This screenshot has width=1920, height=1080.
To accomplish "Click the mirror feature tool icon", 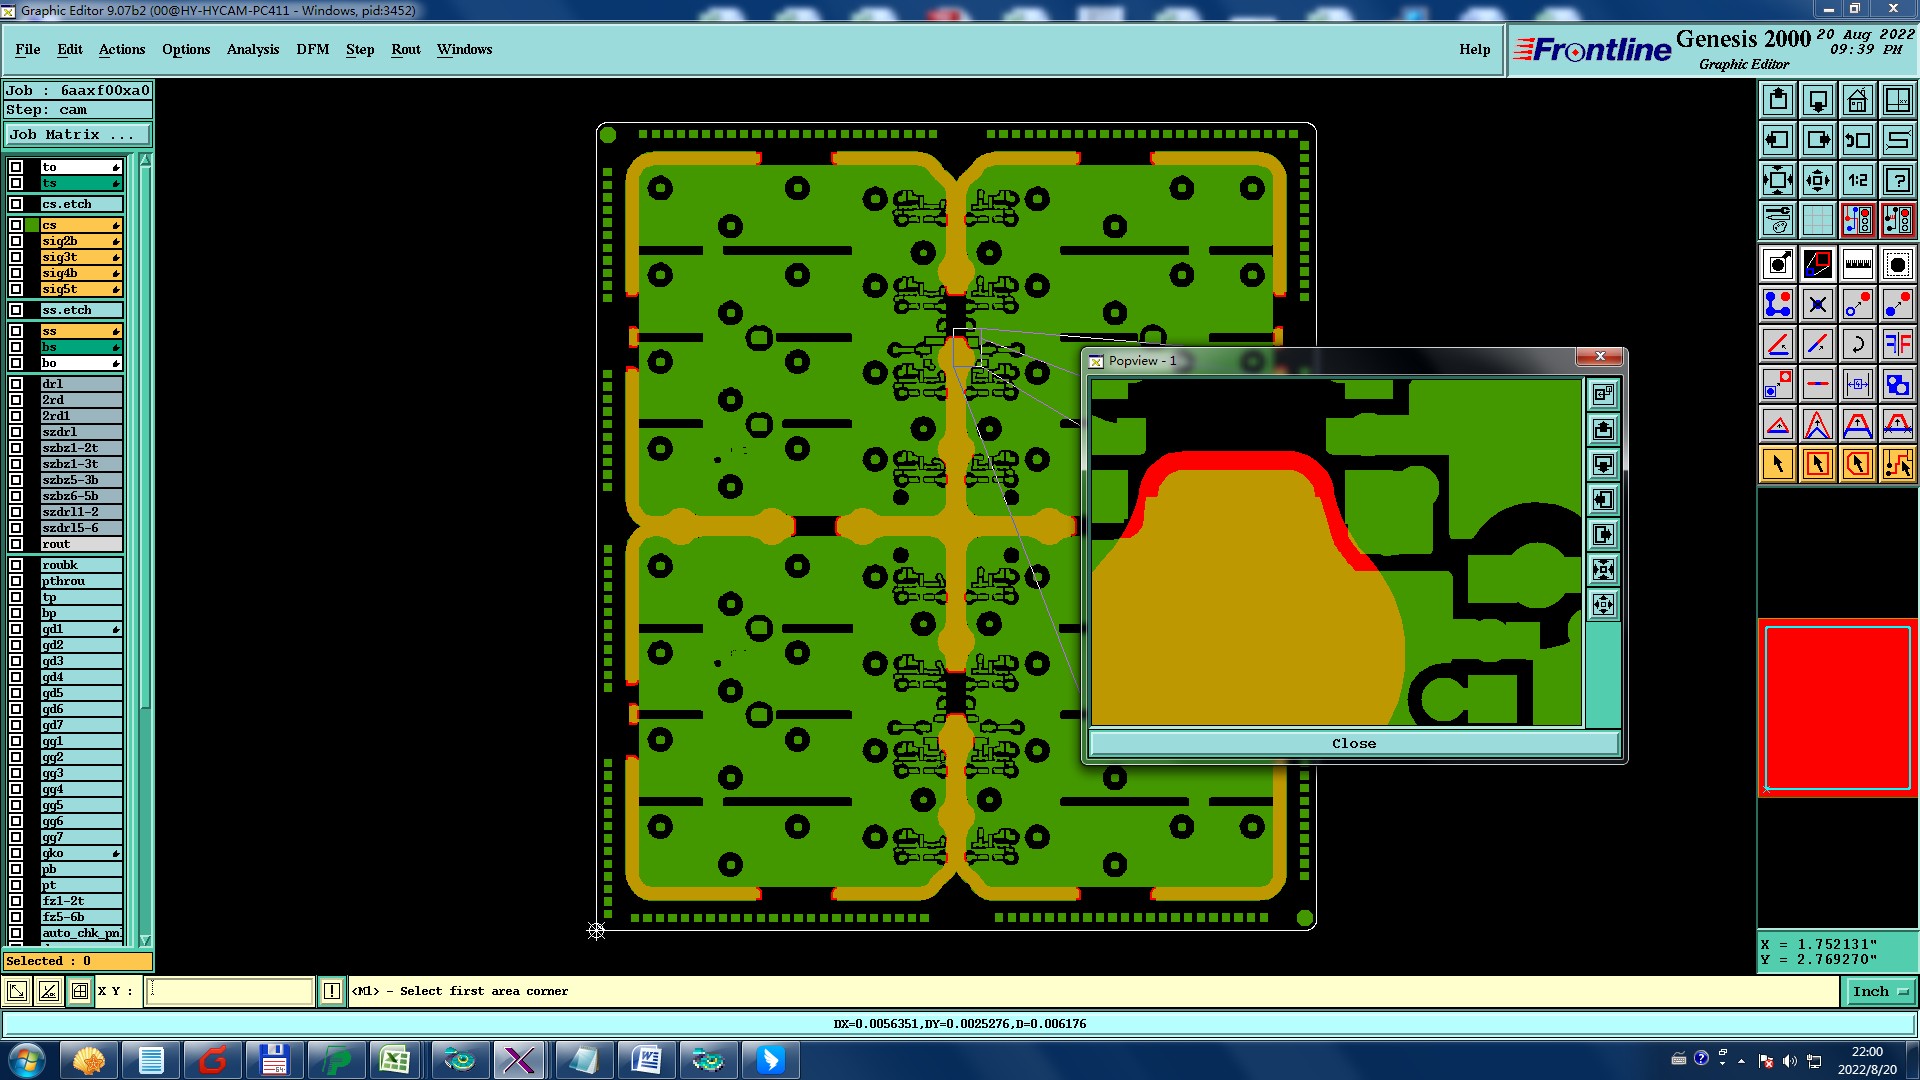I will click(1897, 344).
